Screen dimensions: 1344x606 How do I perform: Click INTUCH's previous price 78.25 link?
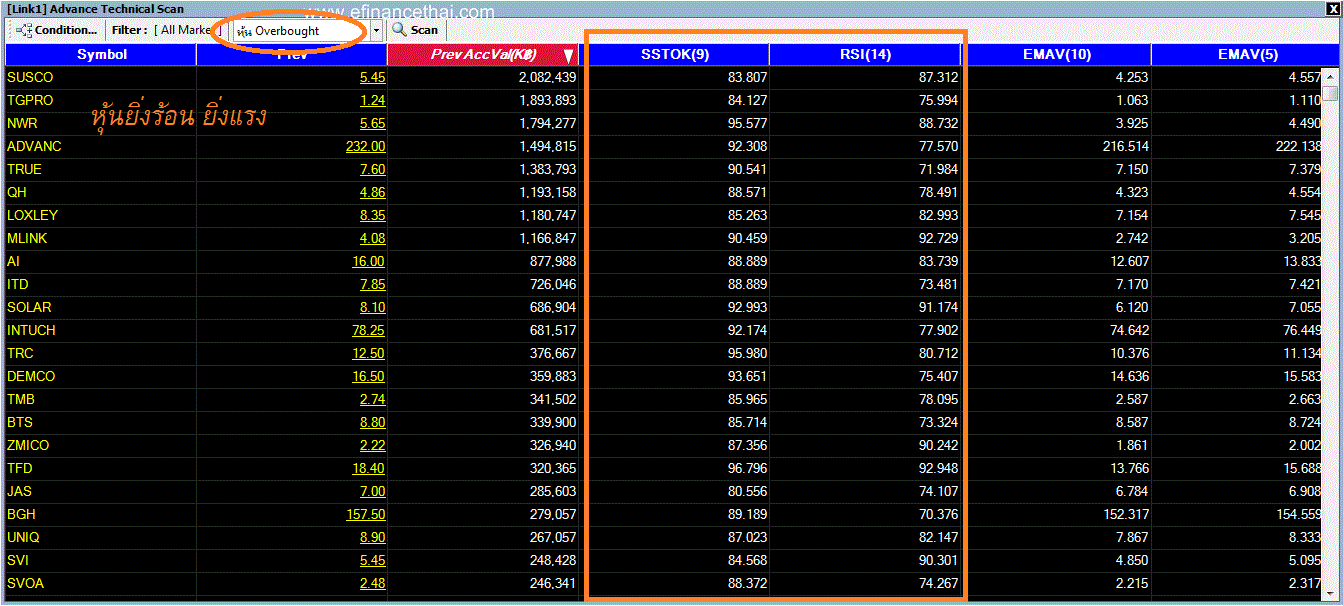pyautogui.click(x=369, y=330)
